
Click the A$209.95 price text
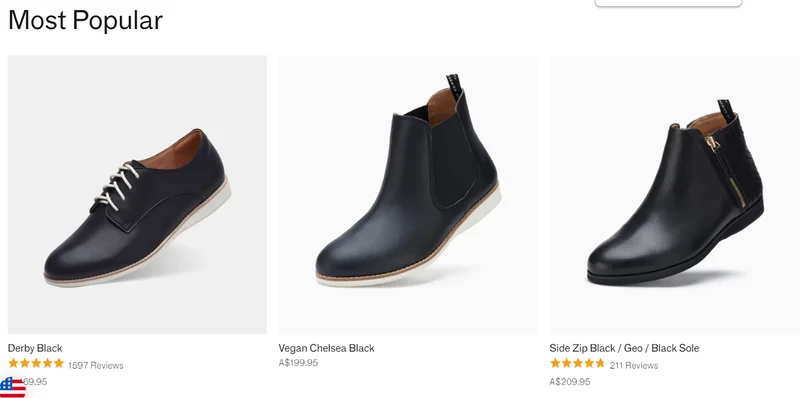pyautogui.click(x=570, y=382)
